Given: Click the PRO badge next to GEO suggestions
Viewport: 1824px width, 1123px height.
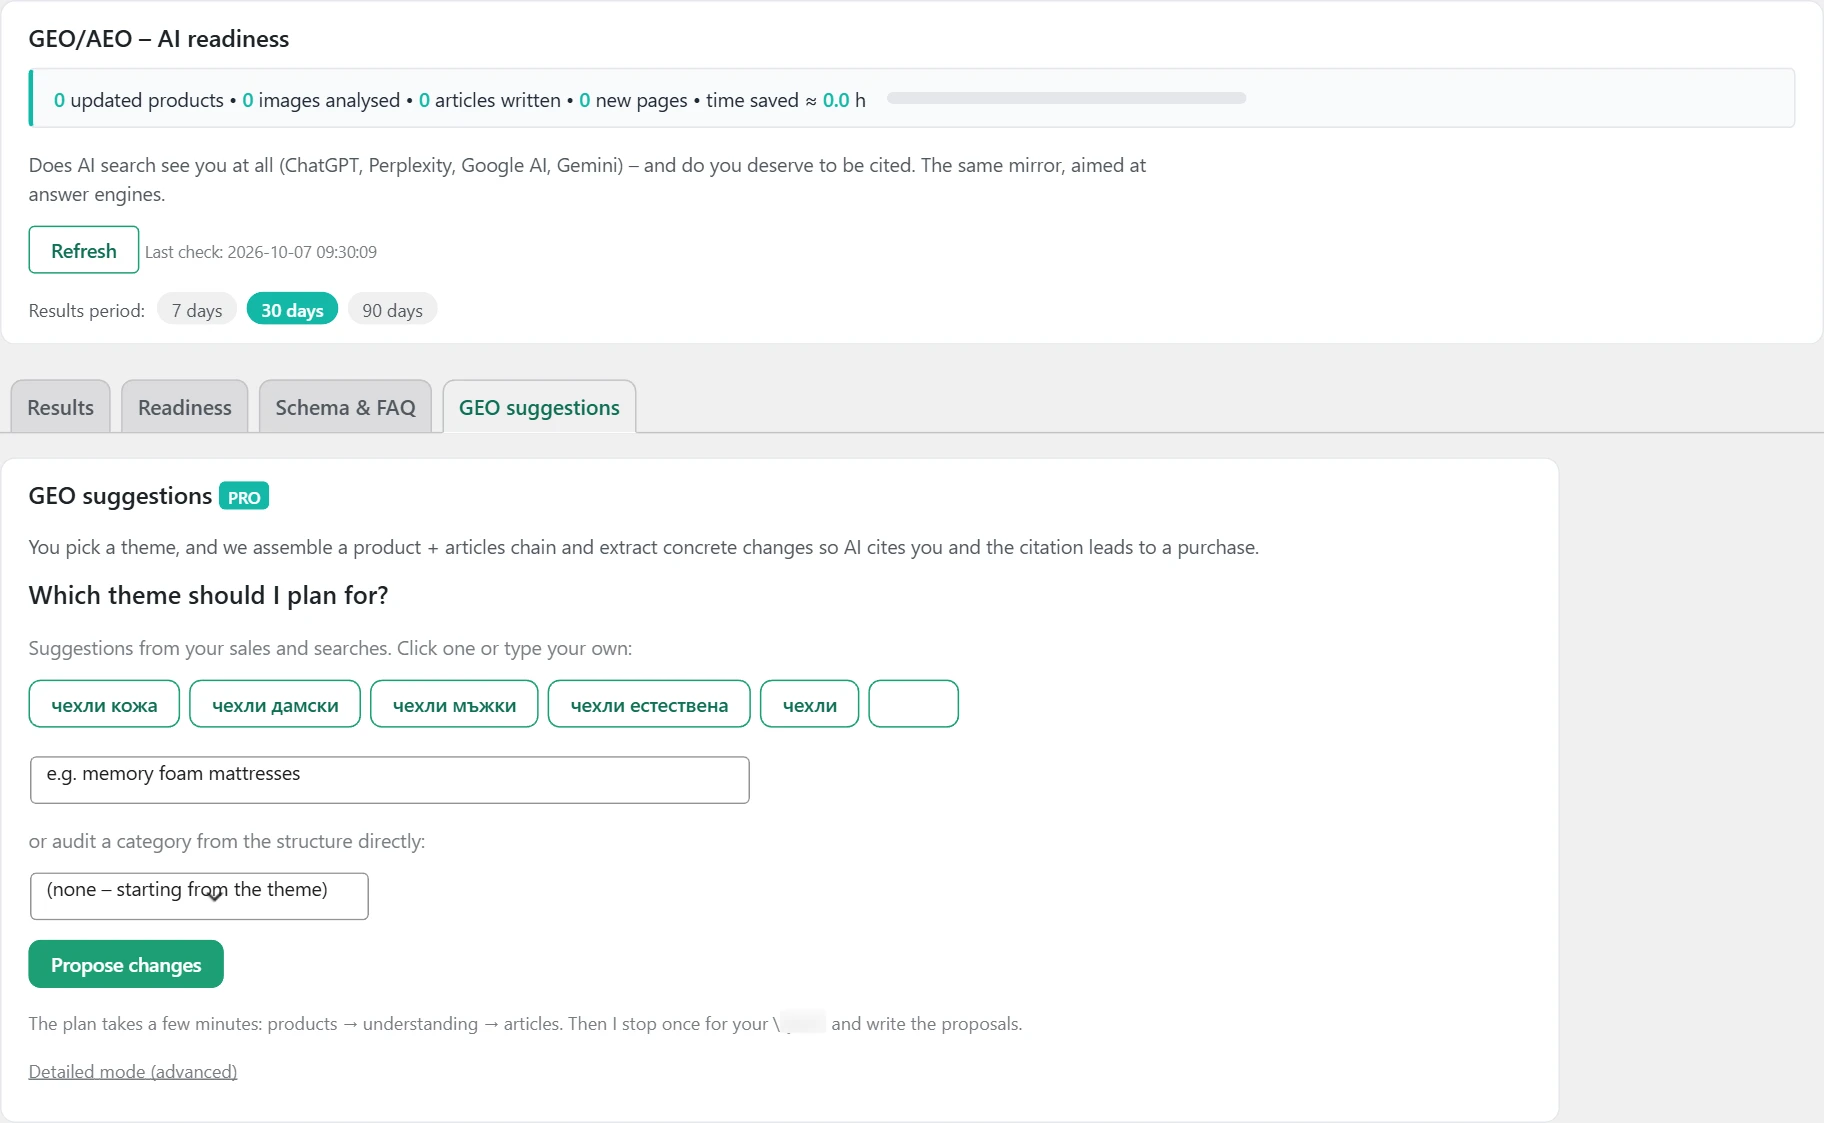Looking at the screenshot, I should (x=244, y=497).
